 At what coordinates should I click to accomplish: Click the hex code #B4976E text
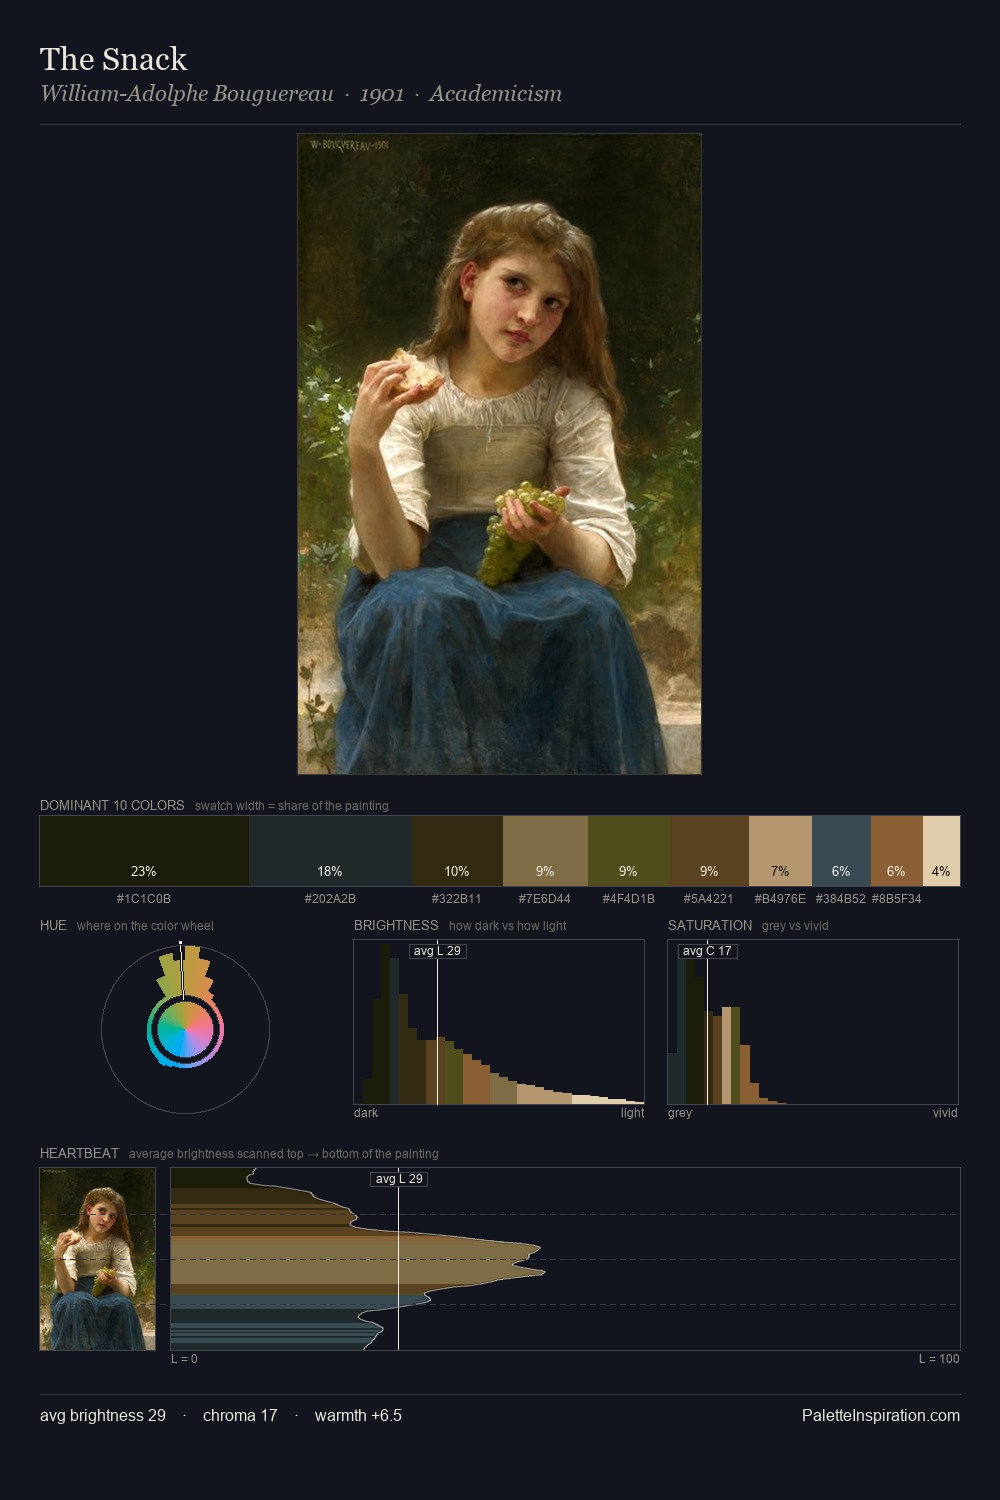(x=780, y=899)
